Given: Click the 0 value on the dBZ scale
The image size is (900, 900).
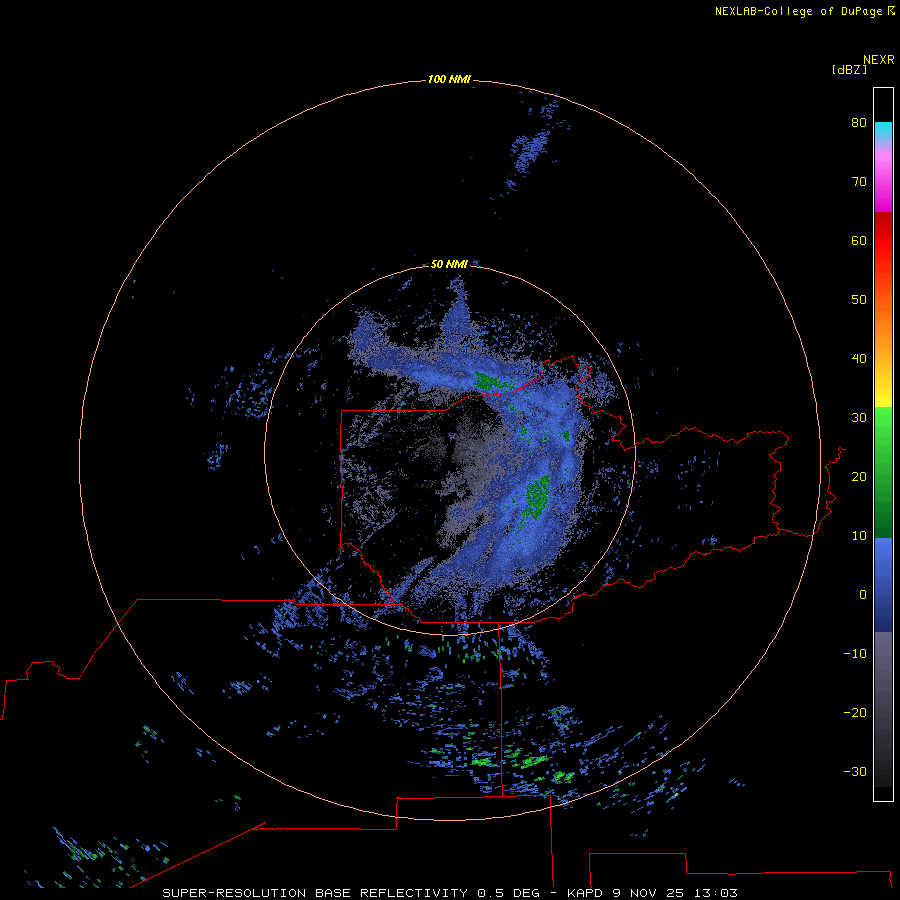Looking at the screenshot, I should [x=863, y=595].
